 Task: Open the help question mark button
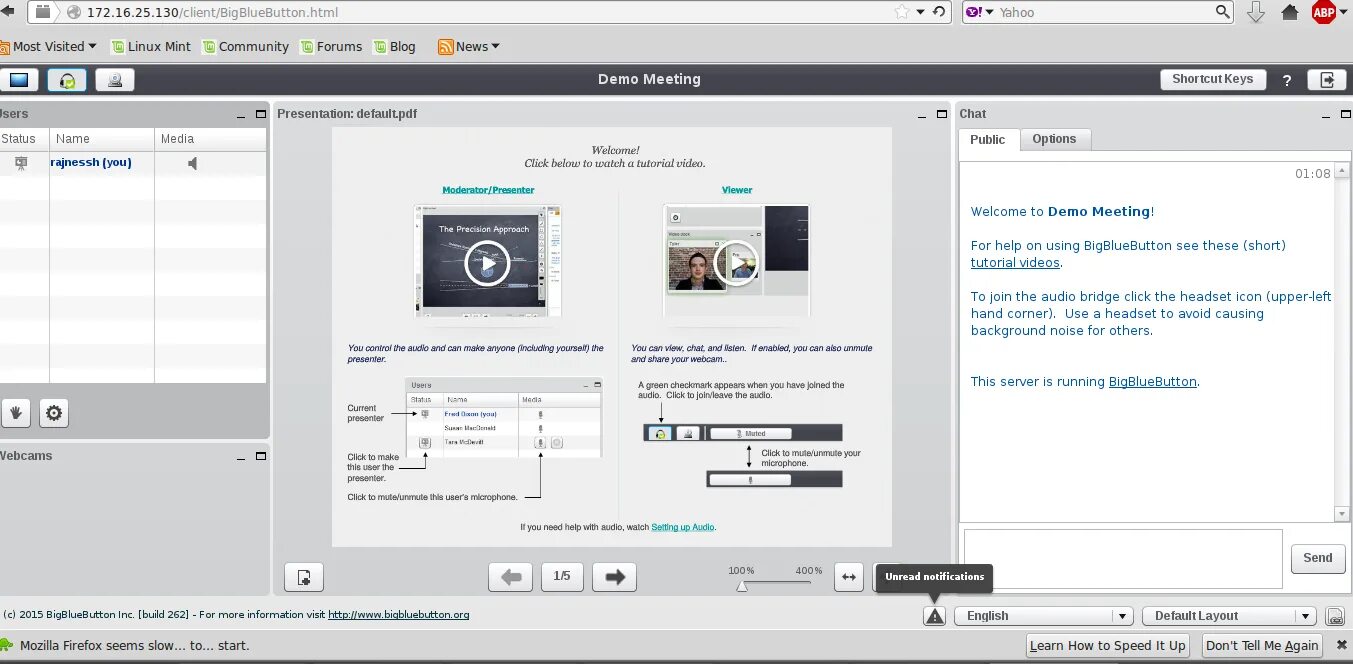click(x=1287, y=80)
